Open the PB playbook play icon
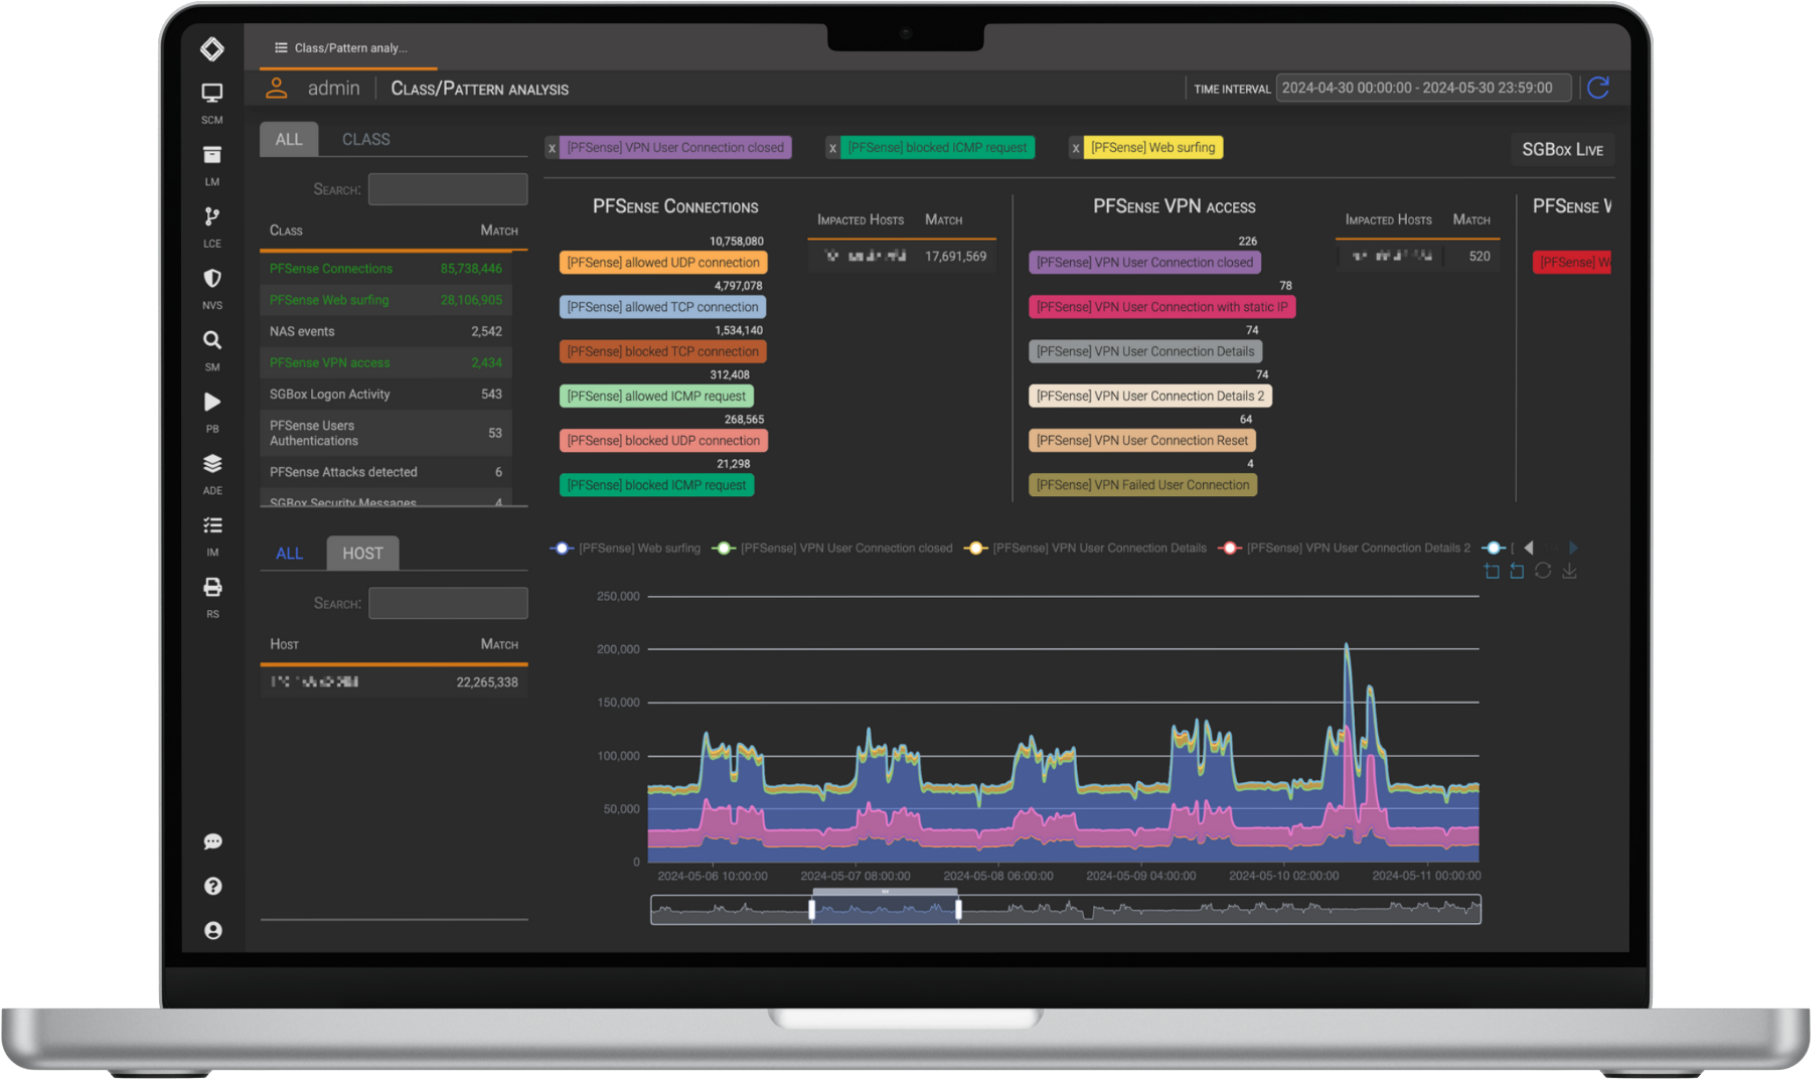 click(x=212, y=402)
